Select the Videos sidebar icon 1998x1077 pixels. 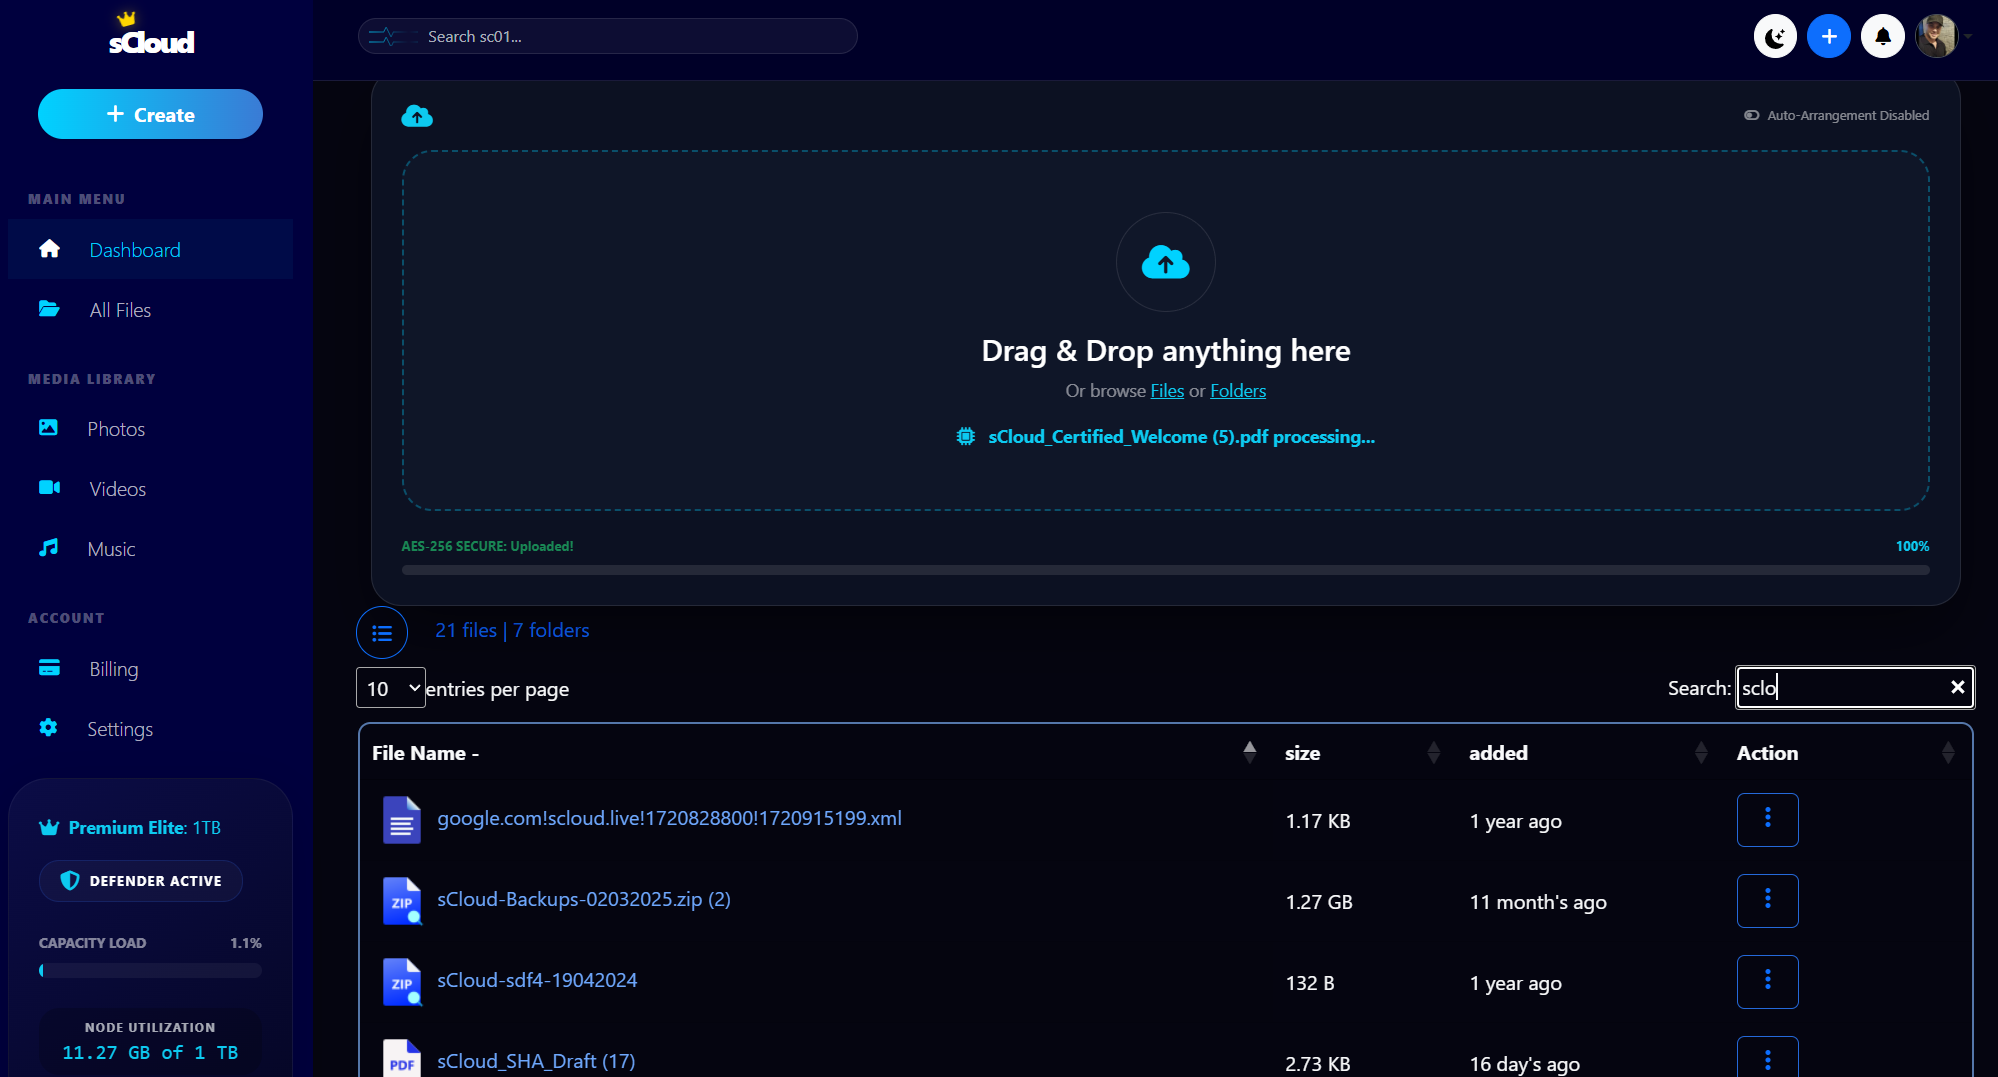click(x=49, y=488)
